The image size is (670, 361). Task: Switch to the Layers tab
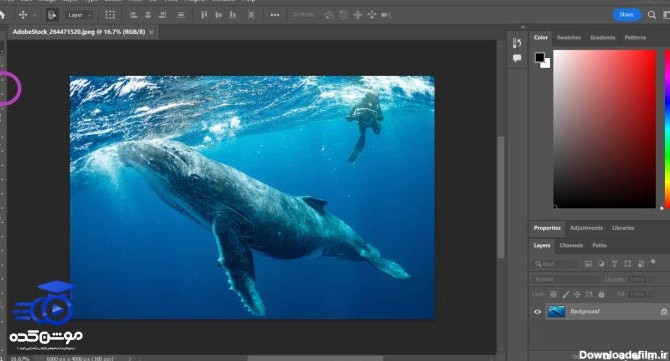[542, 246]
